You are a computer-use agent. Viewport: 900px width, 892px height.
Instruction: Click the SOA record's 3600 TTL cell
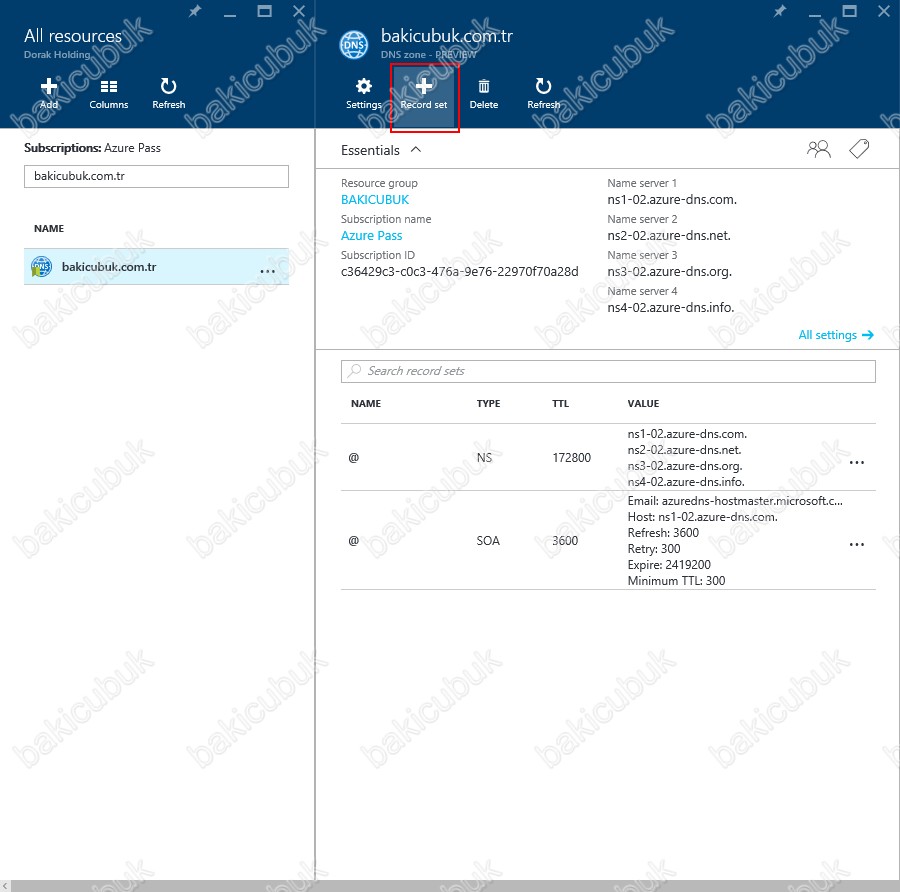[565, 541]
